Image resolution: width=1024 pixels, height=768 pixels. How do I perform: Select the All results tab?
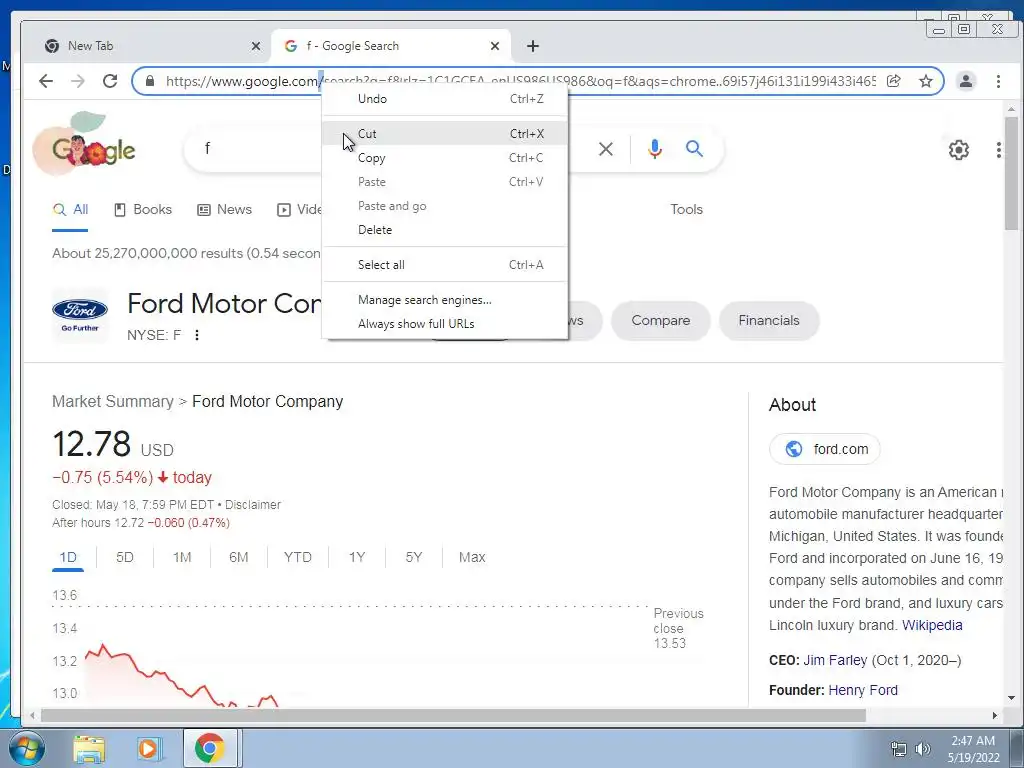[71, 210]
